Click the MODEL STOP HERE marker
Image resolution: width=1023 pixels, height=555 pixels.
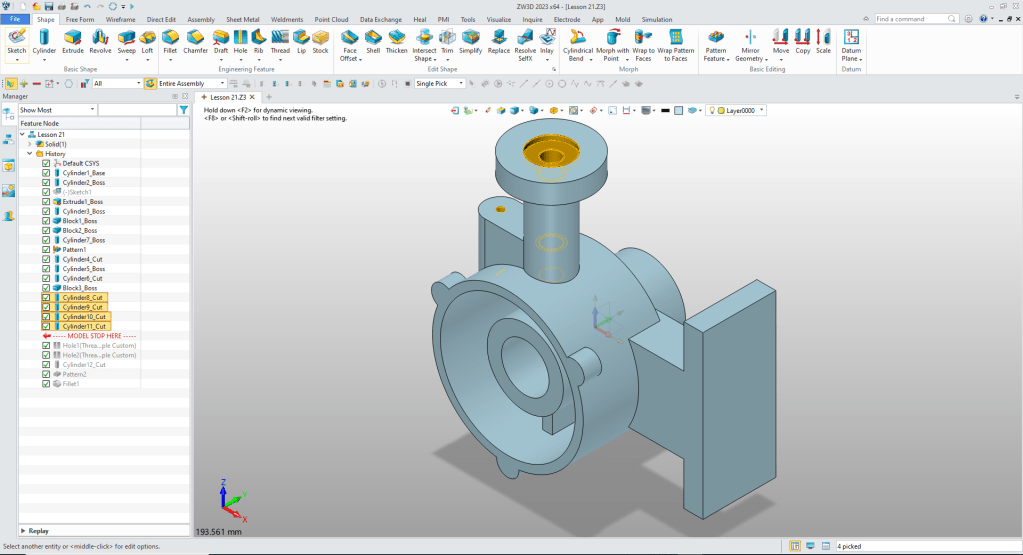pos(94,336)
